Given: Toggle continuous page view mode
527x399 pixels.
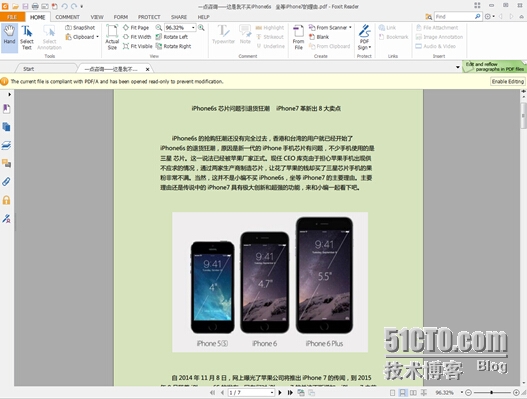Looking at the screenshot, I should click(403, 393).
